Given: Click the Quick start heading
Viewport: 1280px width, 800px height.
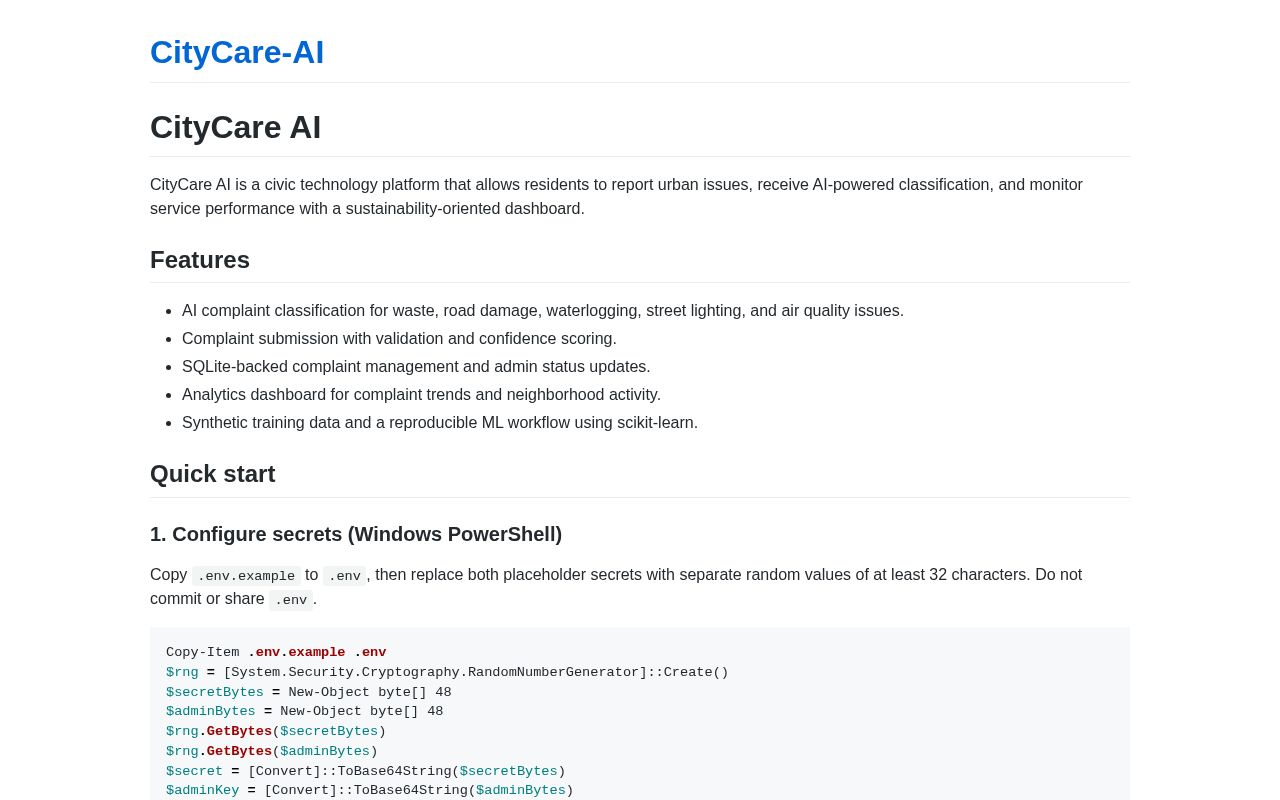Looking at the screenshot, I should pyautogui.click(x=213, y=474).
